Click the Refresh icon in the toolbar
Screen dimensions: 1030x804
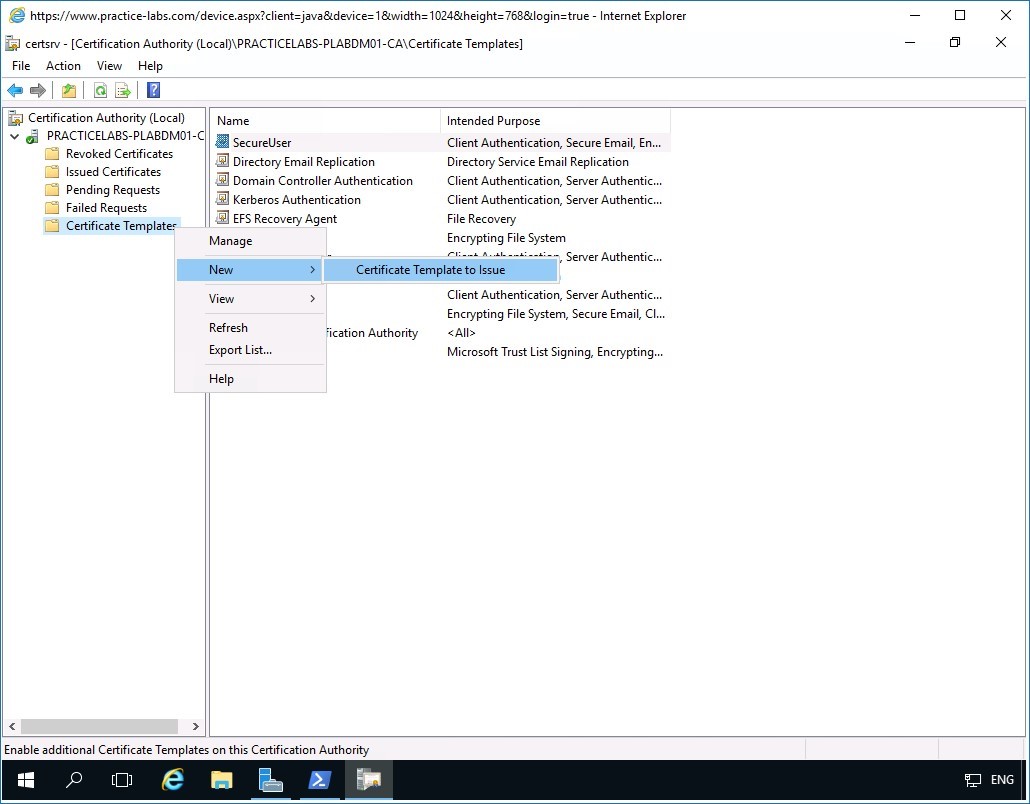(x=100, y=90)
